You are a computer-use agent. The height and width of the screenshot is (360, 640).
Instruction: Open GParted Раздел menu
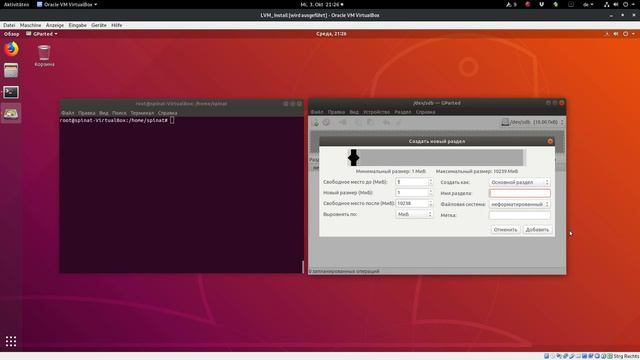tap(403, 112)
